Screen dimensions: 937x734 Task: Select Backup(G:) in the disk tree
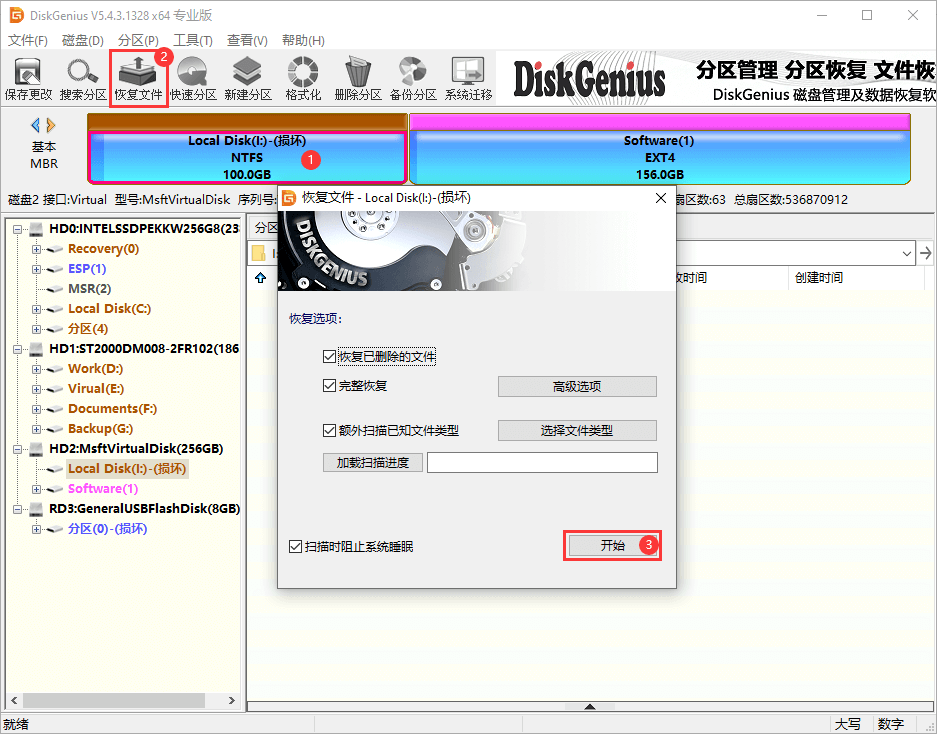100,429
